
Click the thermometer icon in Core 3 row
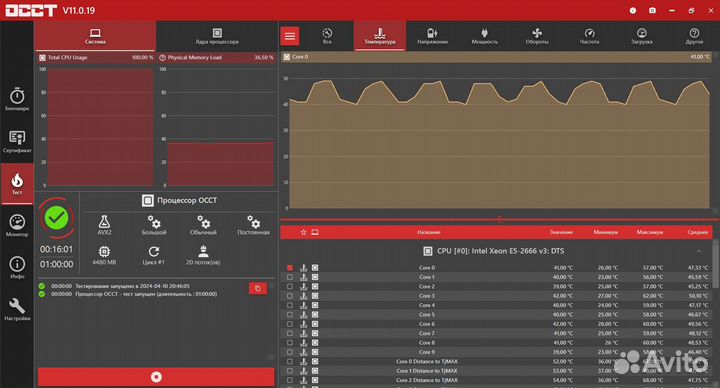coord(304,296)
